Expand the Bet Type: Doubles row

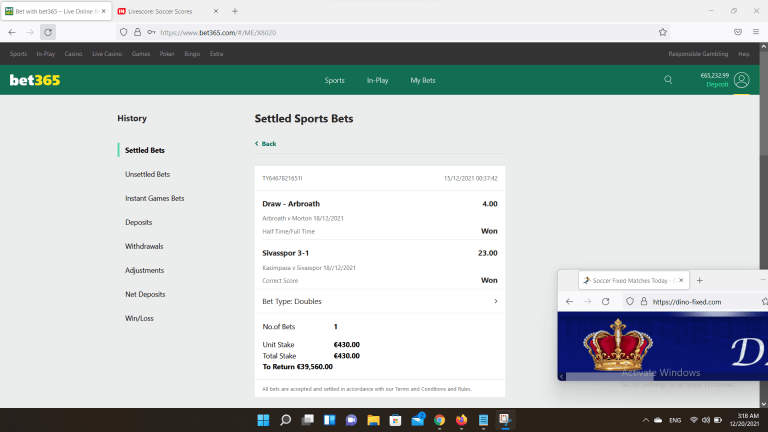495,301
